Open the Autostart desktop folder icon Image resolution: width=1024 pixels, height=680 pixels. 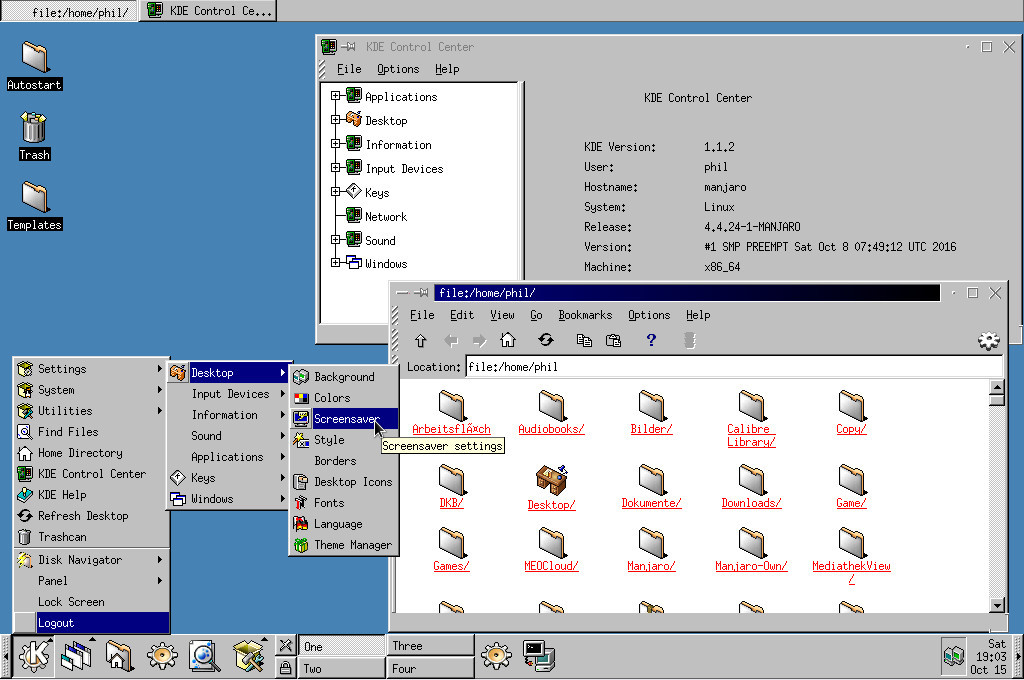[x=35, y=57]
